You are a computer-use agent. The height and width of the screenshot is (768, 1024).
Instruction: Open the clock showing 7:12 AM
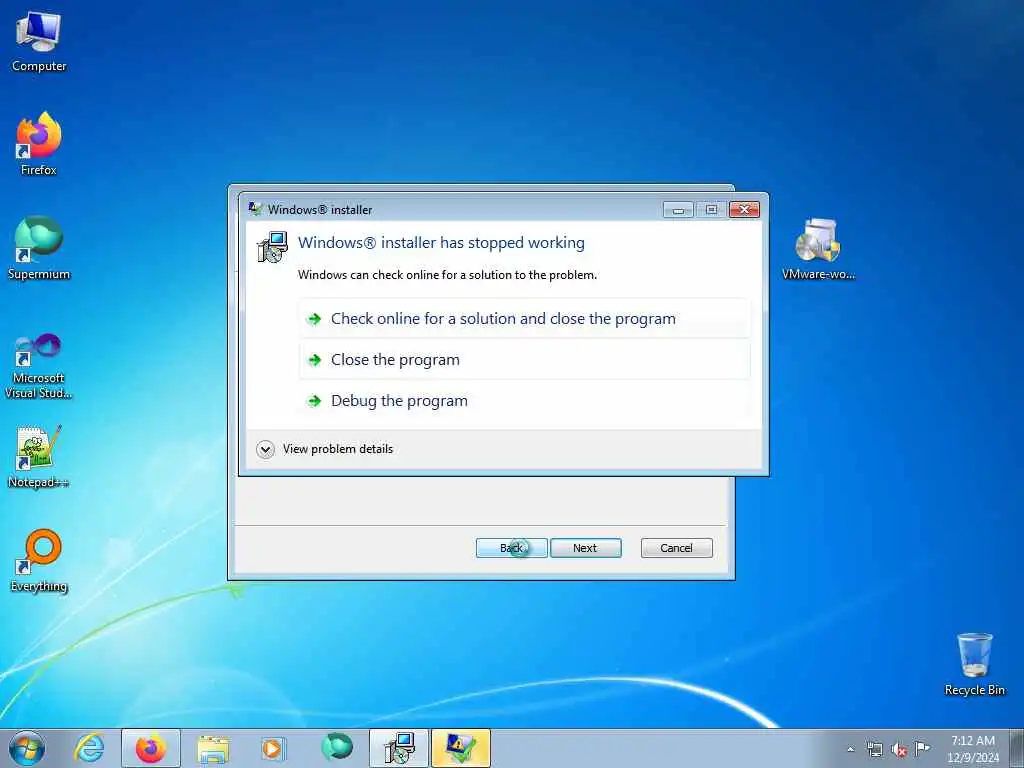click(x=973, y=748)
